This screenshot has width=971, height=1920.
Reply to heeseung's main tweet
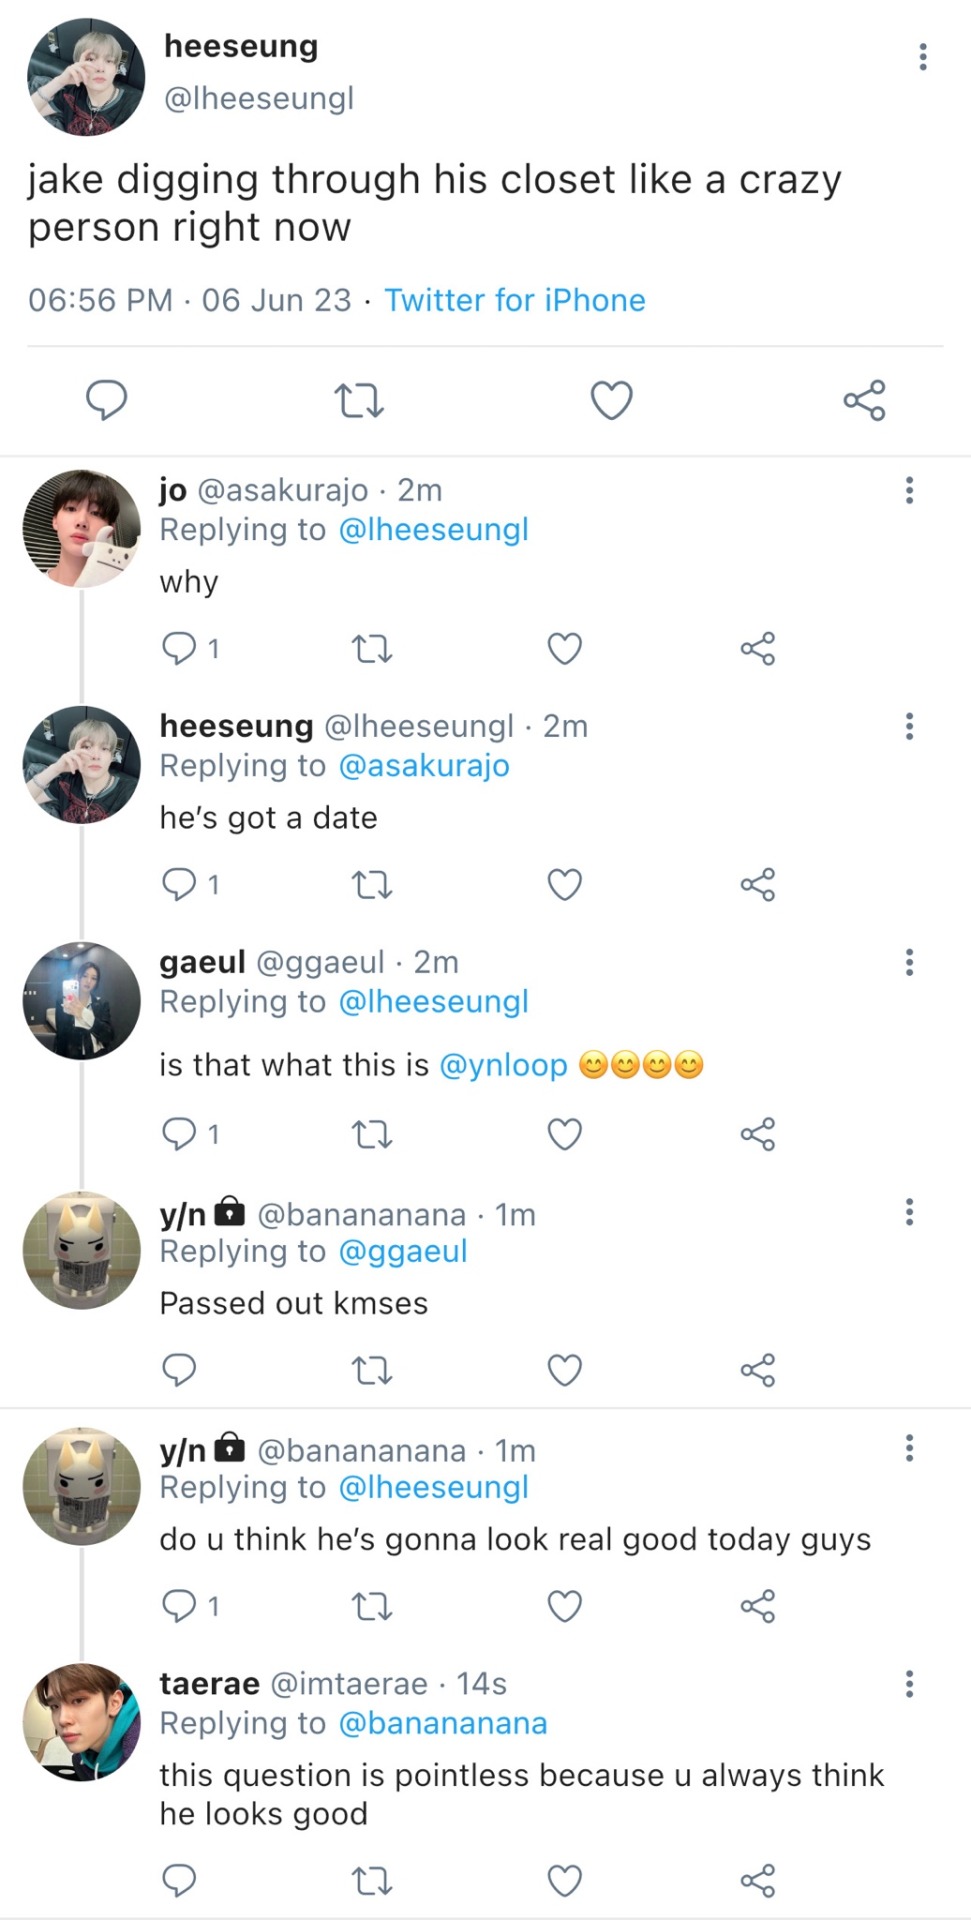point(106,401)
